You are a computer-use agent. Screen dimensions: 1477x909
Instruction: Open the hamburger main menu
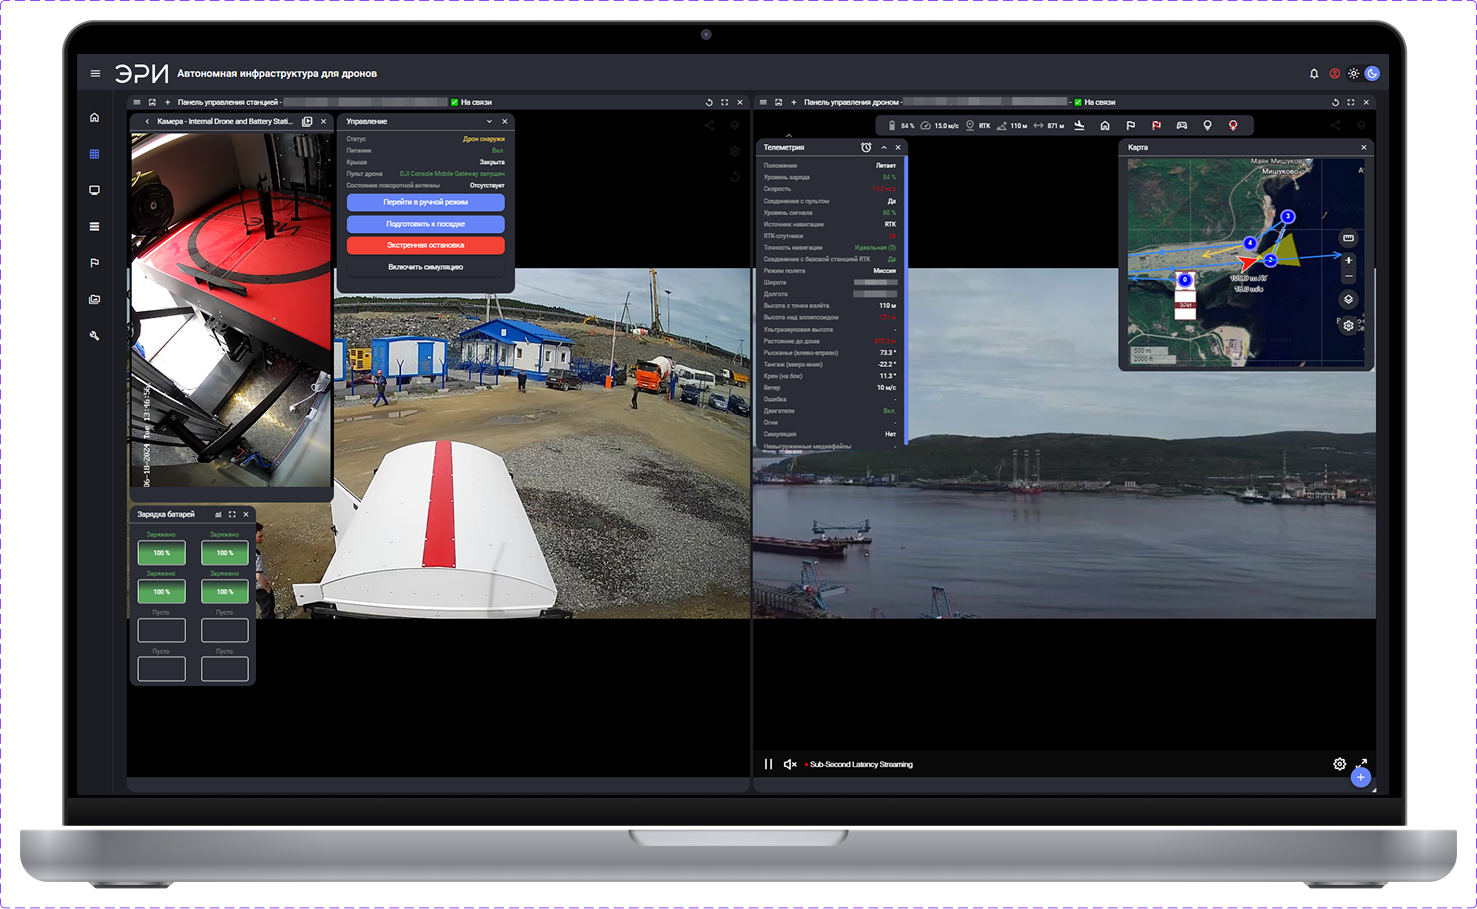tap(95, 73)
